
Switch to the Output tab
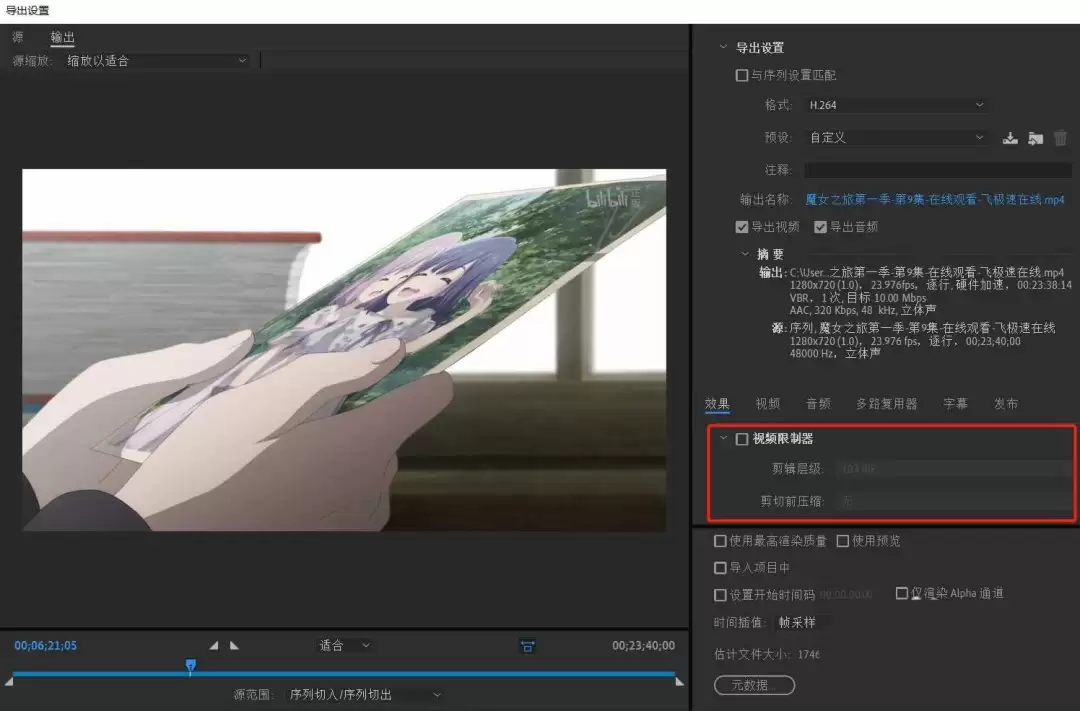pyautogui.click(x=62, y=37)
